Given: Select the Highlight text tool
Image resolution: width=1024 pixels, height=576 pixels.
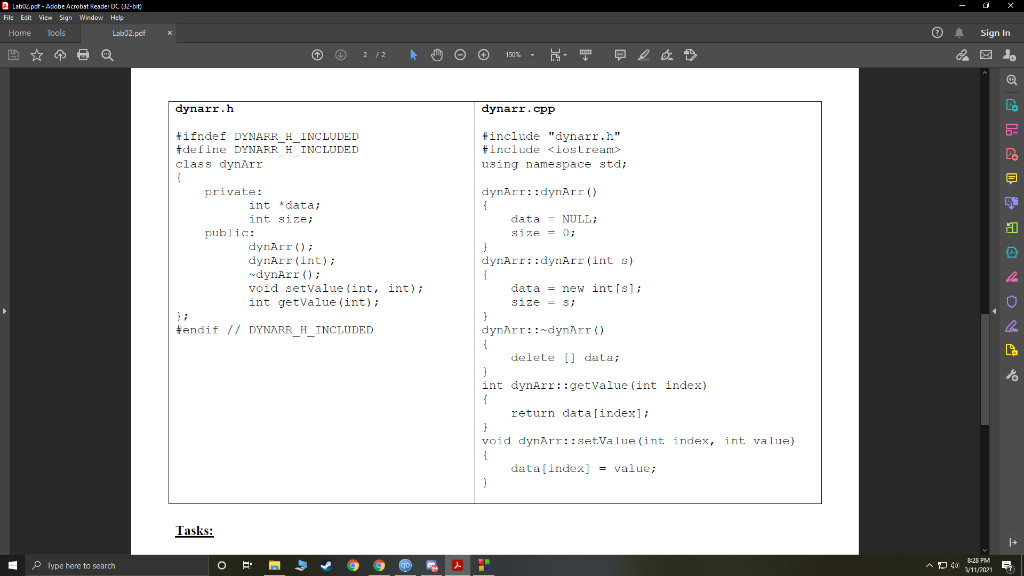Looking at the screenshot, I should pos(644,55).
